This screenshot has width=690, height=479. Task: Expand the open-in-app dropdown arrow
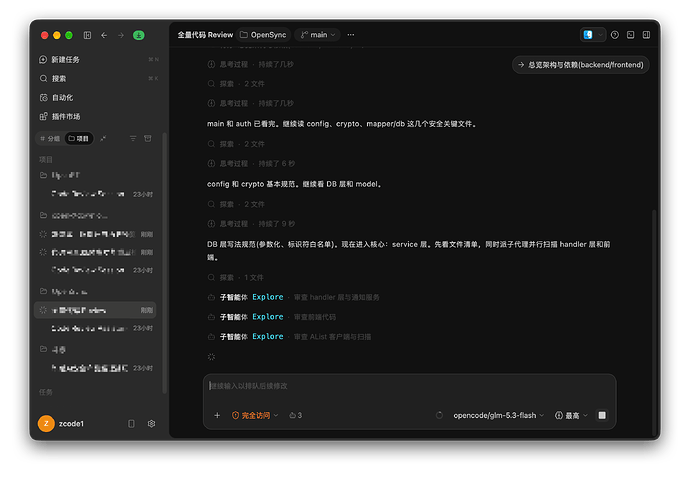pyautogui.click(x=601, y=35)
